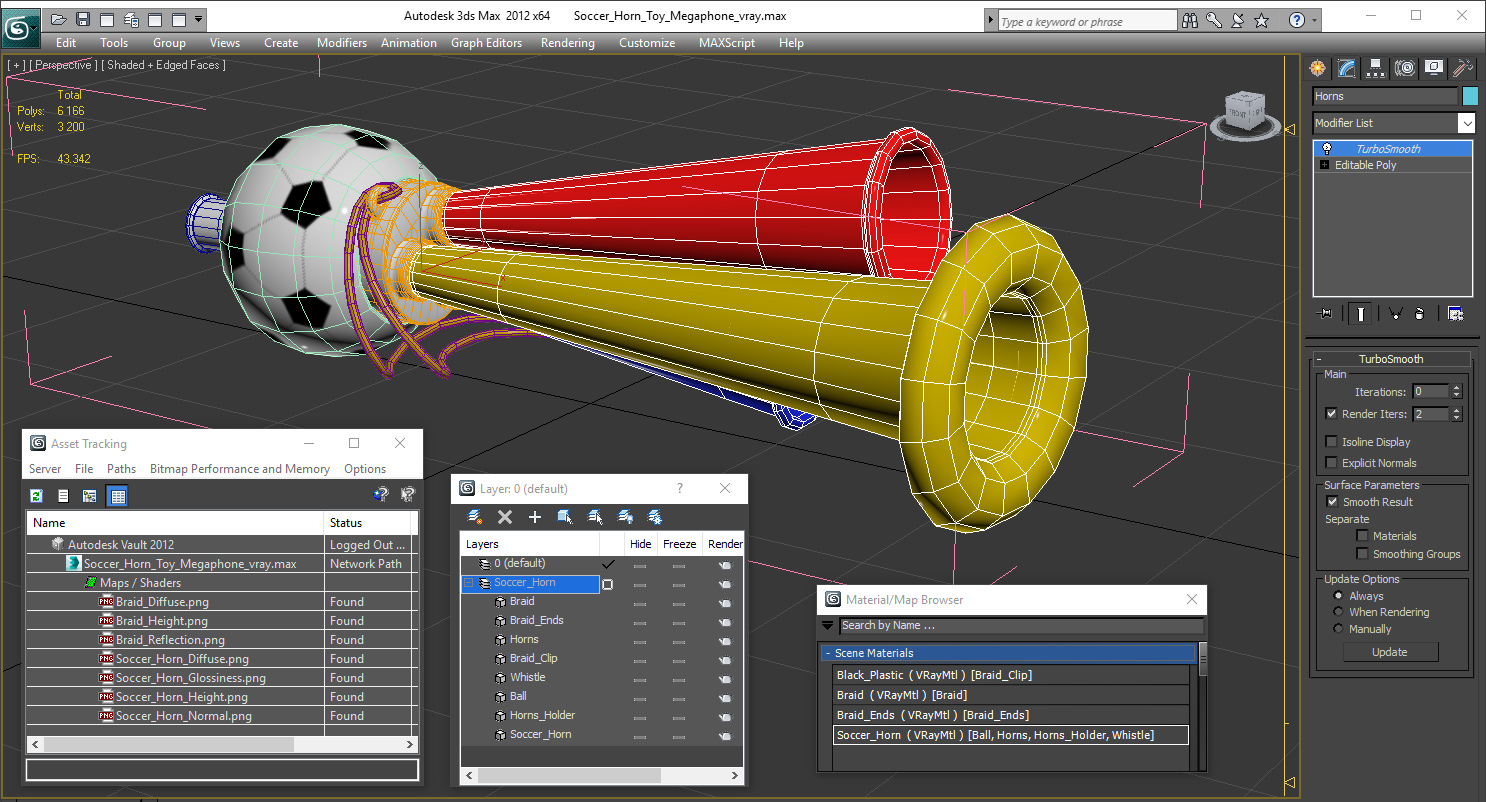Click the Search by Name field
The image size is (1486, 802).
pos(1021,626)
